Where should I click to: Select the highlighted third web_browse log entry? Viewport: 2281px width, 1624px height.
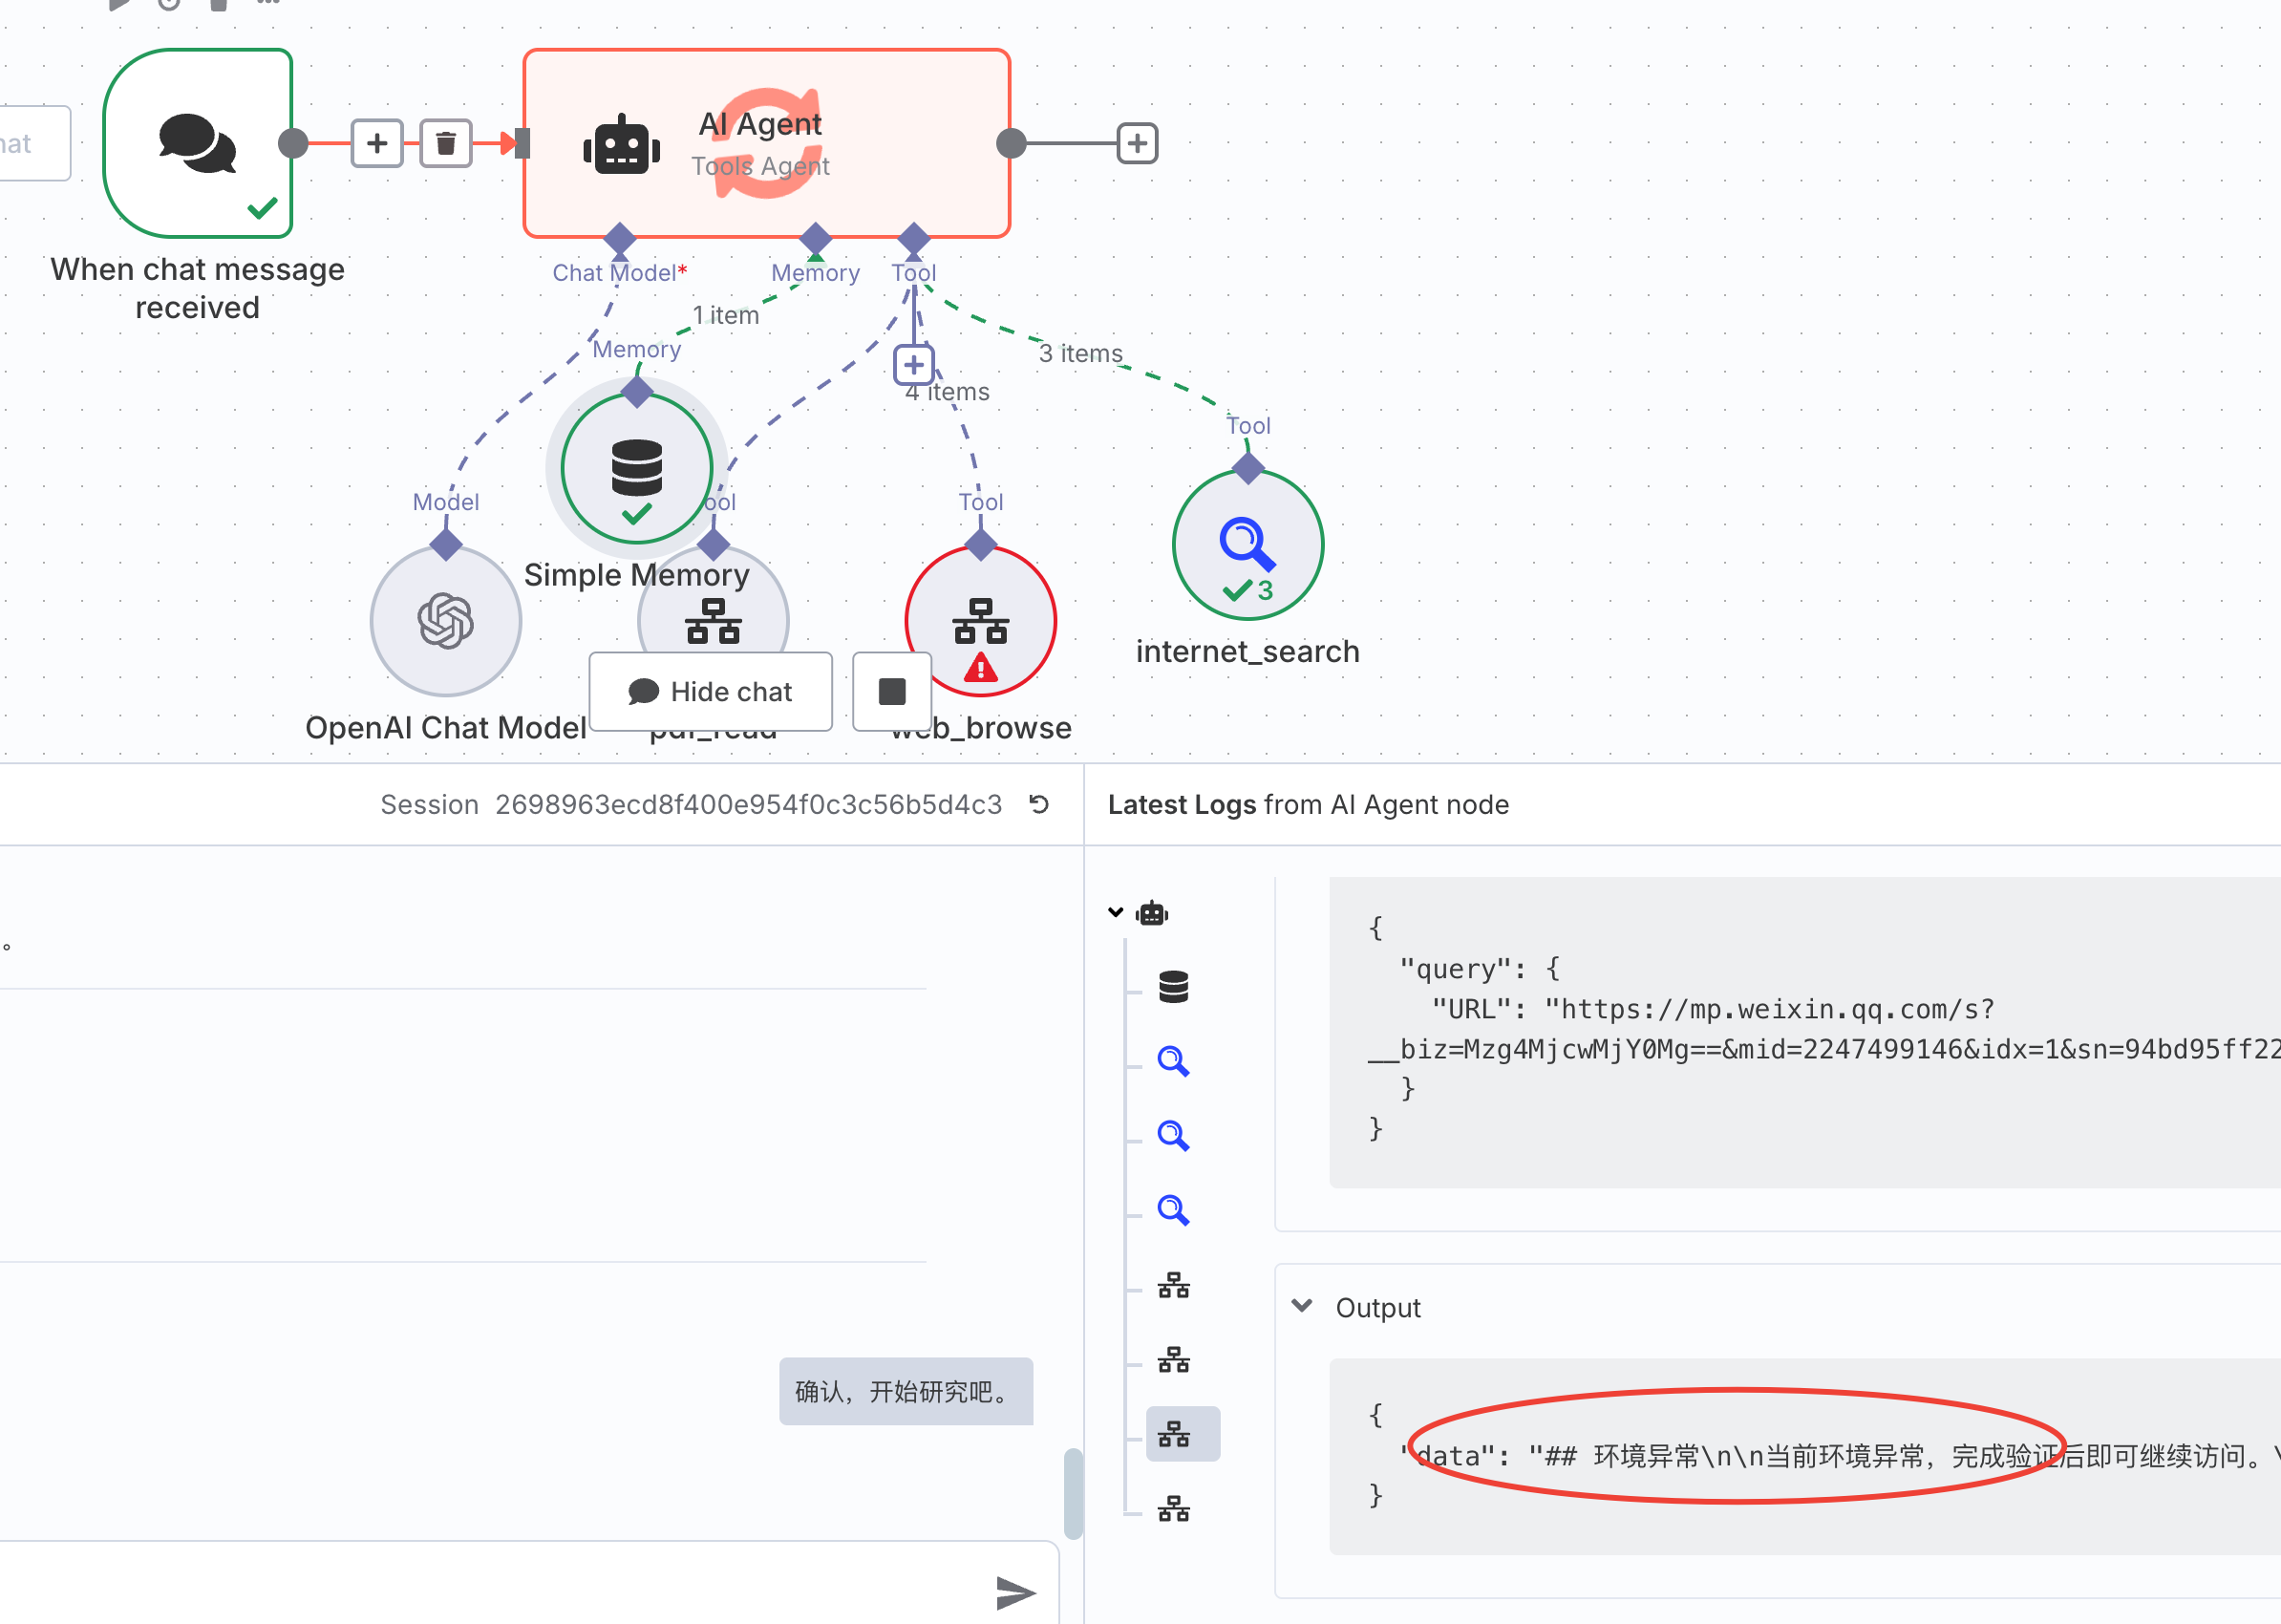click(x=1183, y=1434)
